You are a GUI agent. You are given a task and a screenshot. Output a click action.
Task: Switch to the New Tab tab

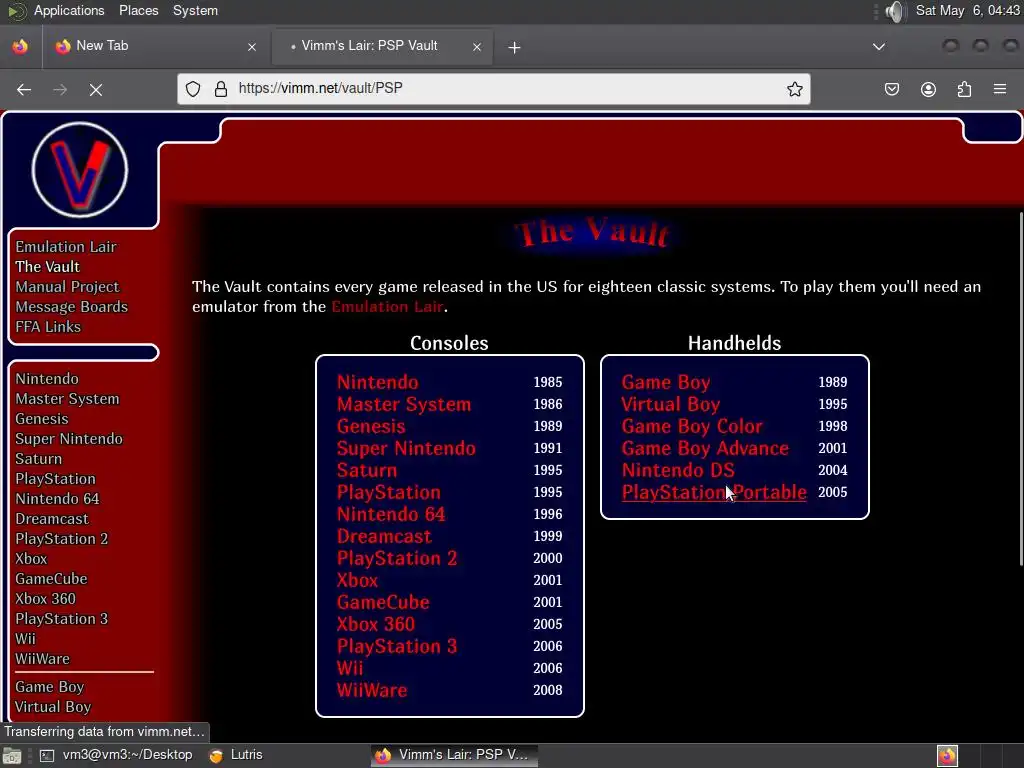[x=157, y=46]
